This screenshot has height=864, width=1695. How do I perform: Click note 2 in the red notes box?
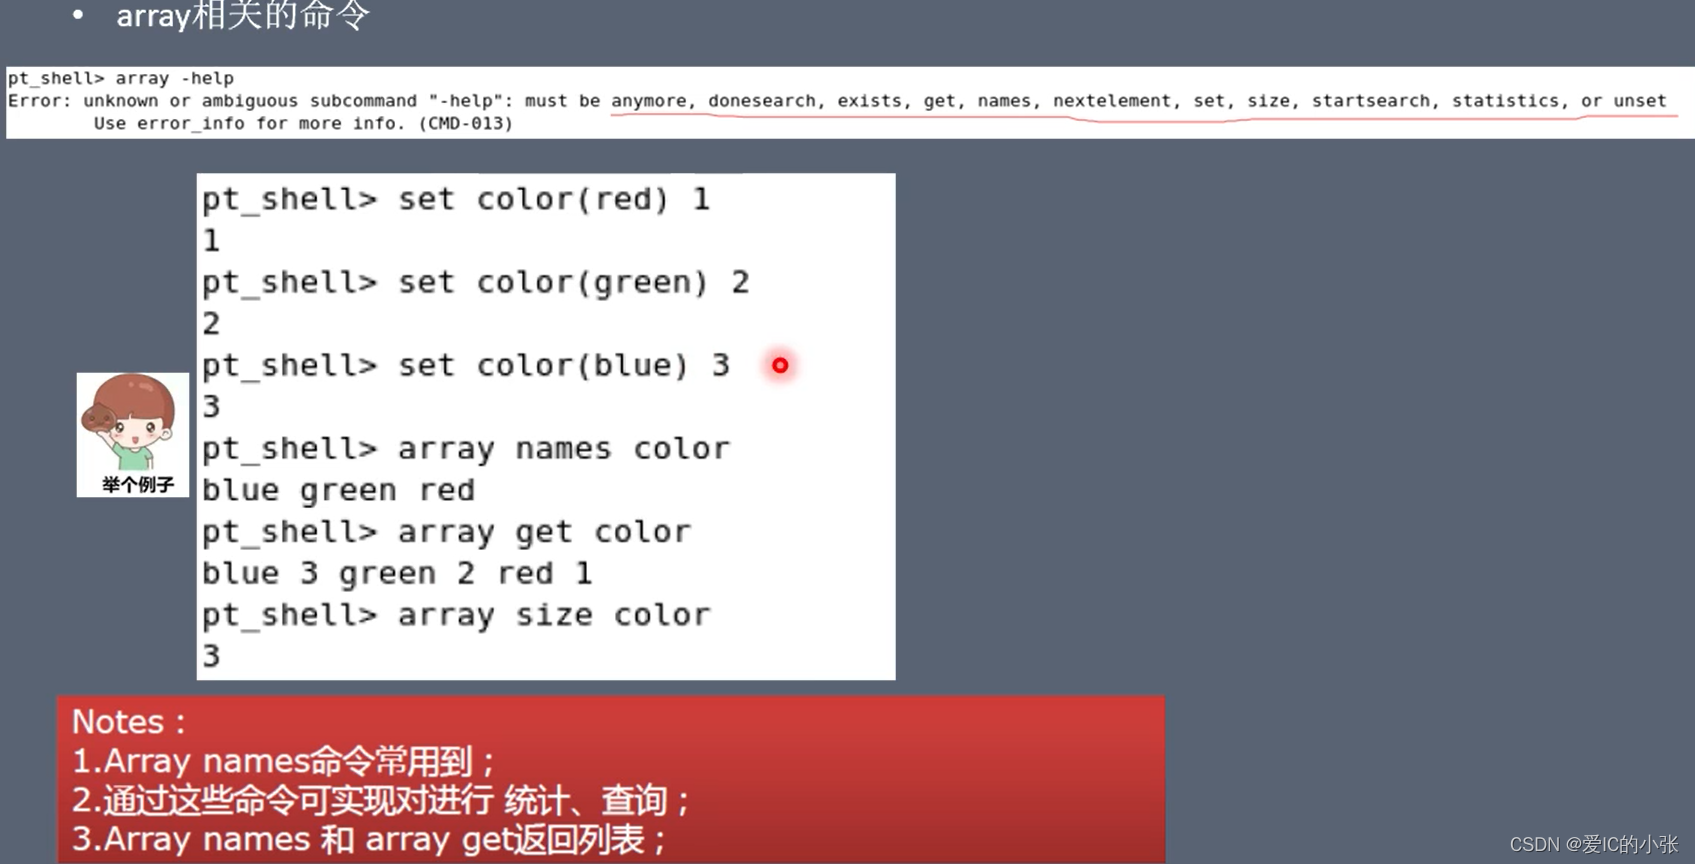(381, 801)
